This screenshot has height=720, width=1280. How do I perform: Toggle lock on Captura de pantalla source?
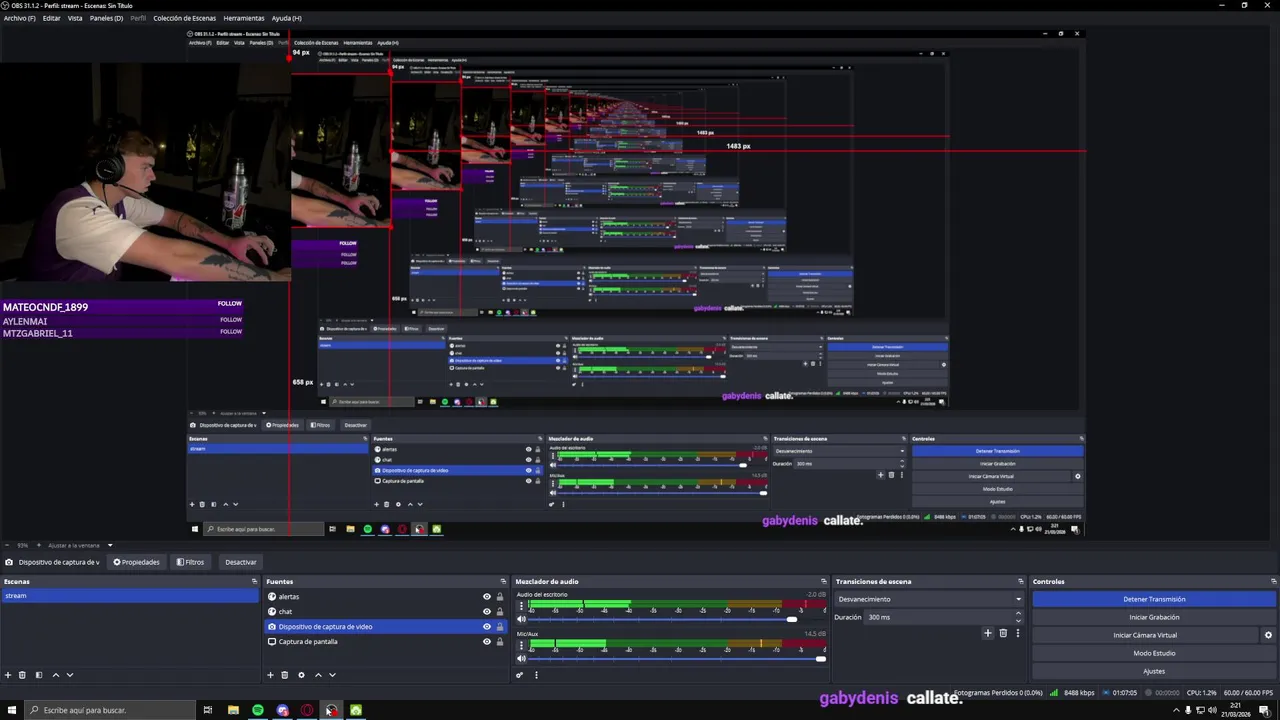pos(500,642)
